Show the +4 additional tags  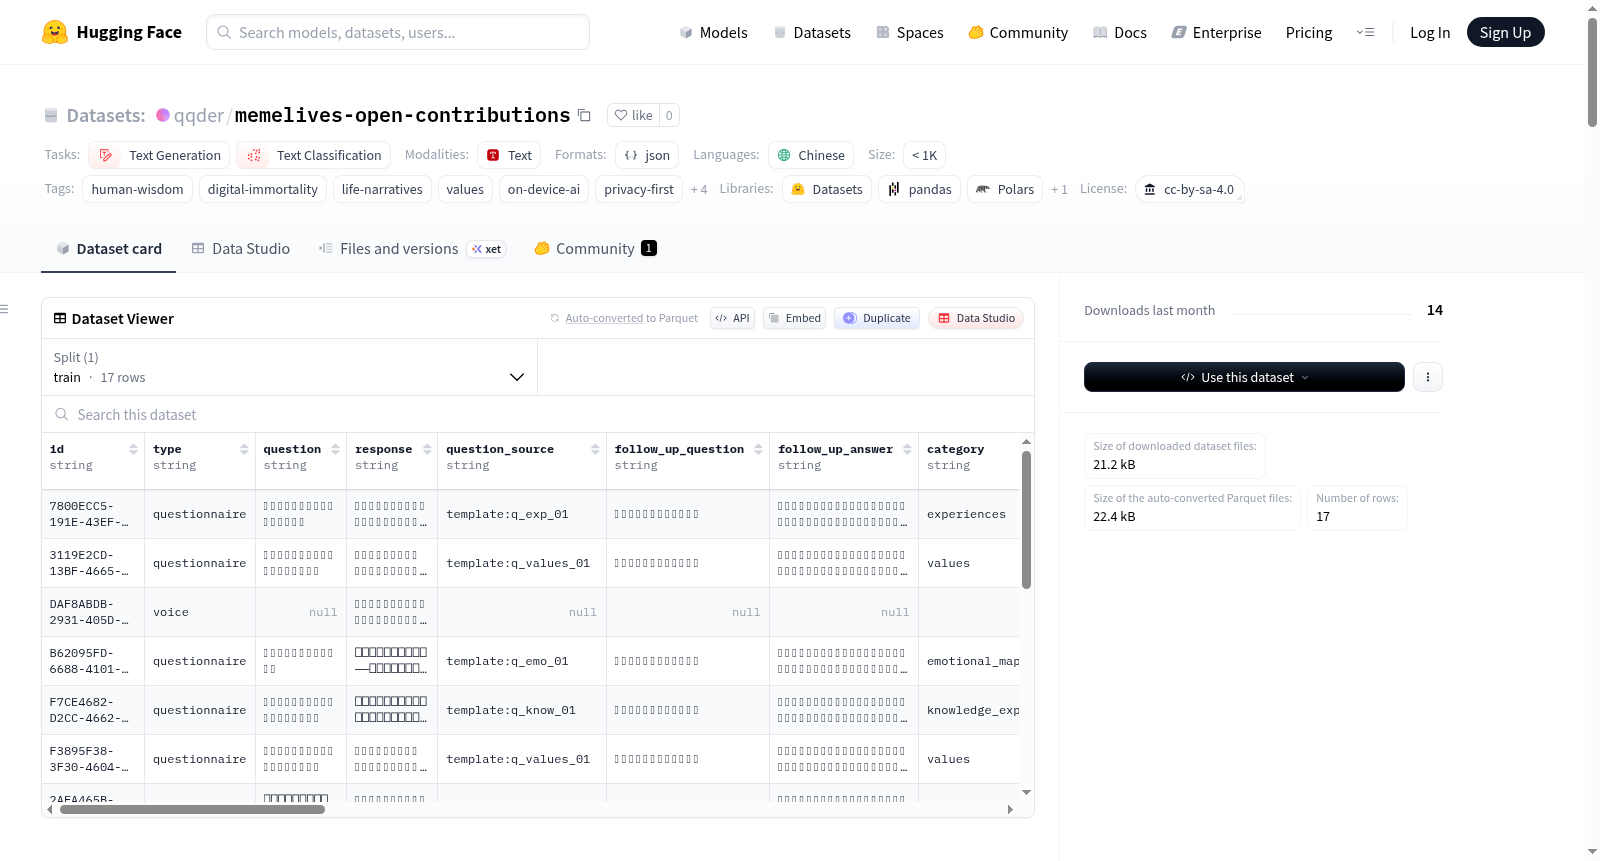coord(699,189)
